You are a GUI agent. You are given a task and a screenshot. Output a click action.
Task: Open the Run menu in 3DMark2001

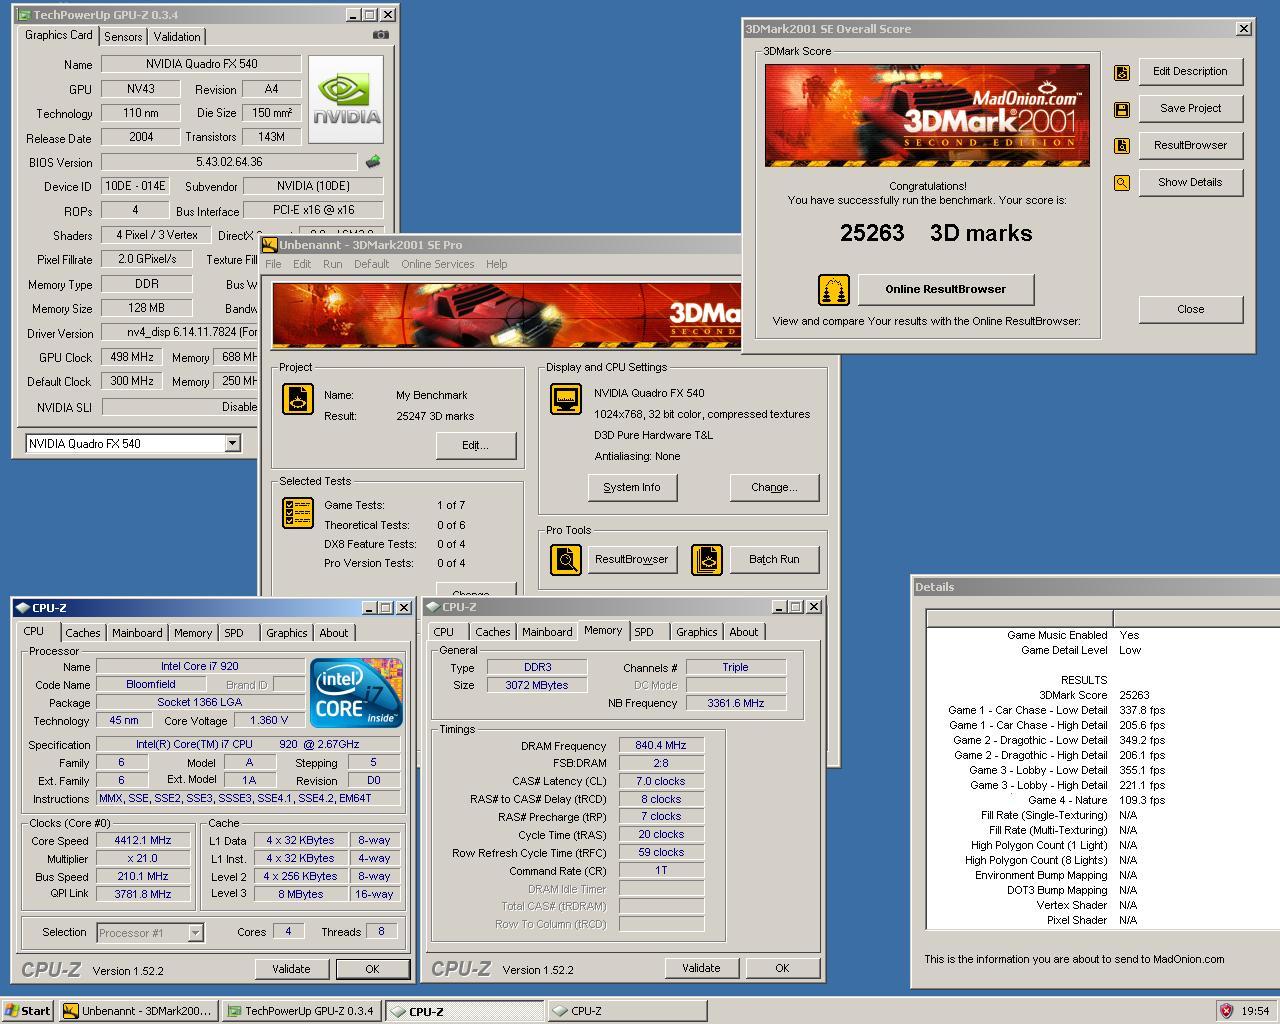tap(333, 264)
